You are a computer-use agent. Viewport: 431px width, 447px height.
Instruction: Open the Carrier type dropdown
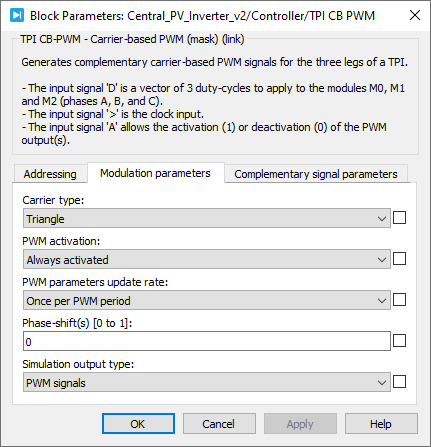click(207, 219)
